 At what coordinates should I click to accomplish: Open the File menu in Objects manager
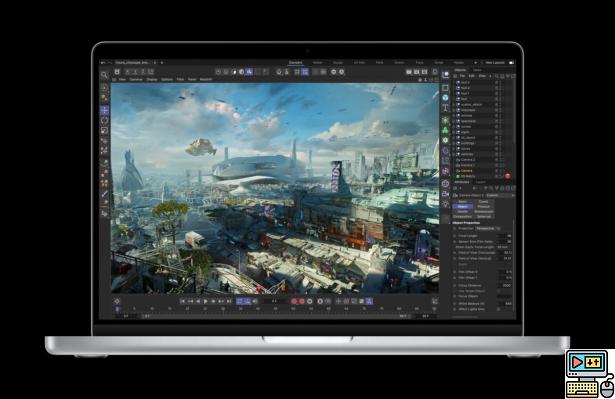coord(462,76)
